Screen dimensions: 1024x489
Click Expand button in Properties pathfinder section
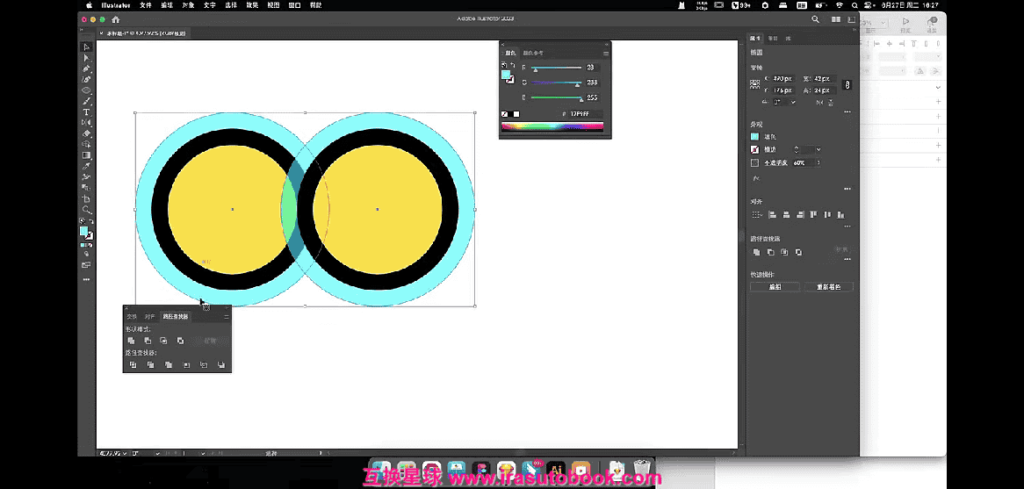[x=842, y=250]
